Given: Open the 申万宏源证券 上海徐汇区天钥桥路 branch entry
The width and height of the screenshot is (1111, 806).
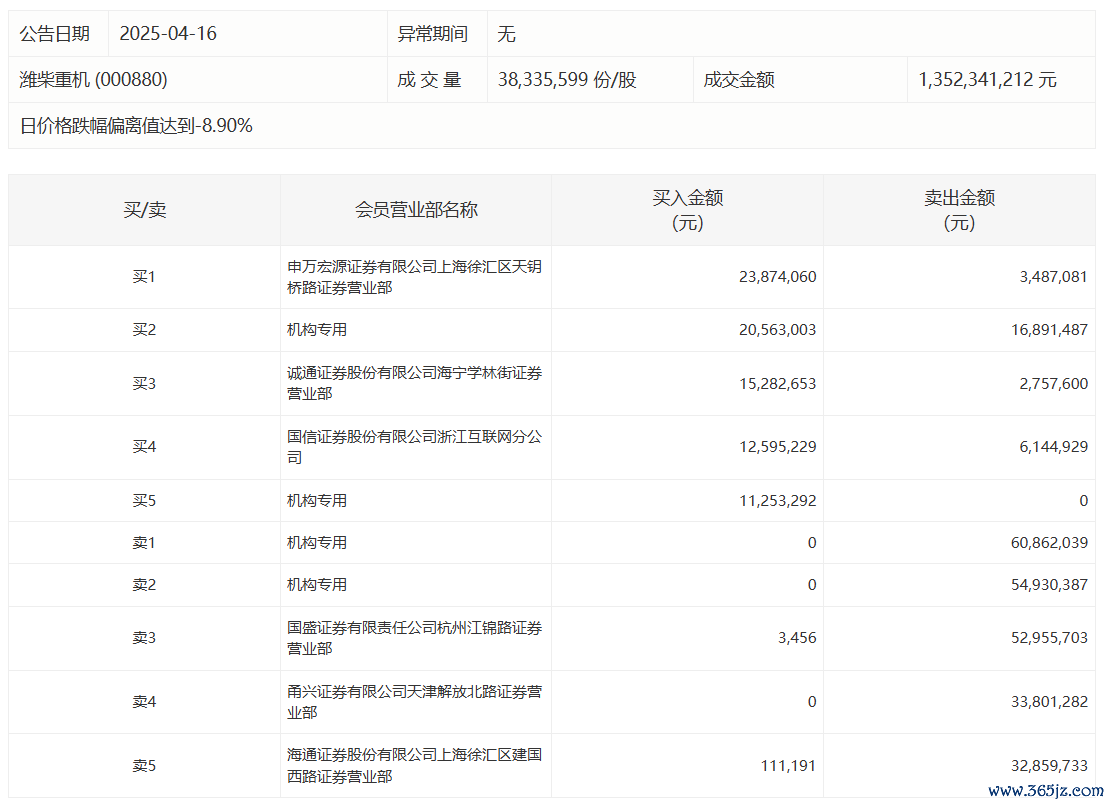Looking at the screenshot, I should click(414, 277).
